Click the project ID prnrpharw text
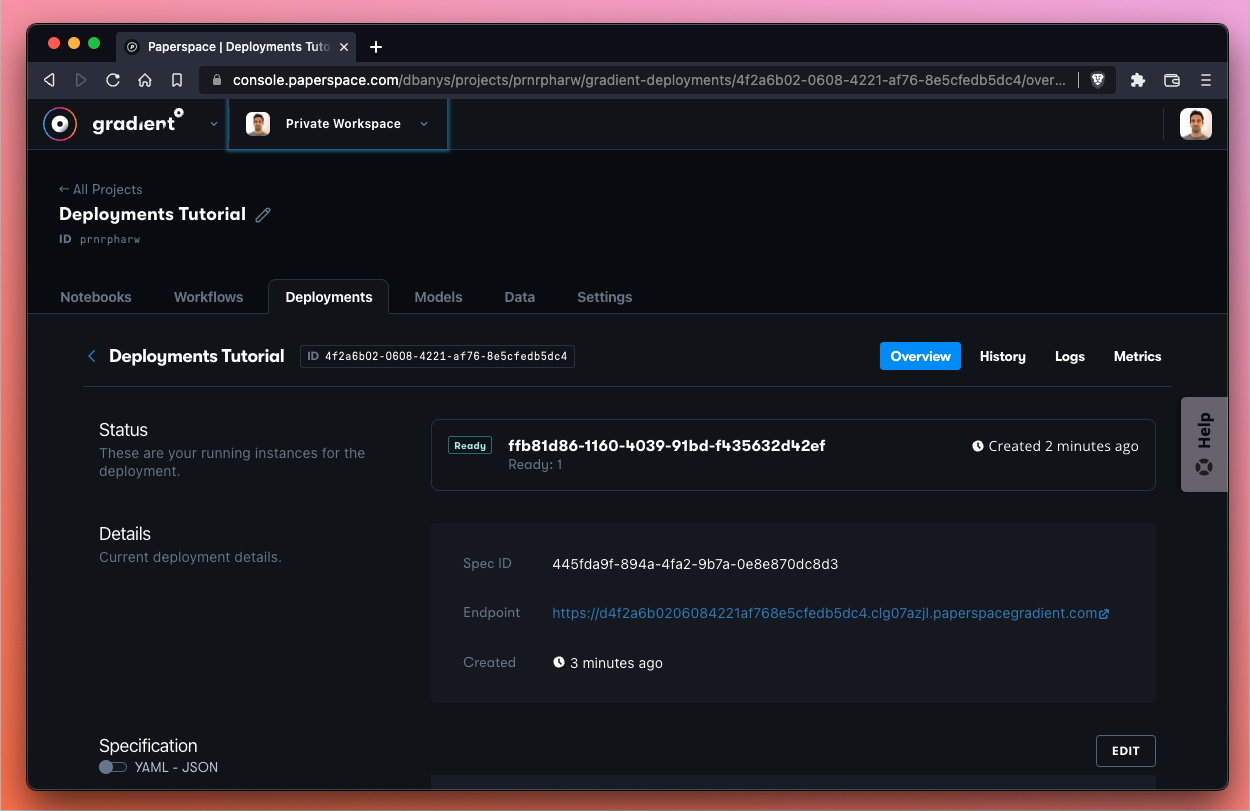The height and width of the screenshot is (811, 1250). (110, 239)
